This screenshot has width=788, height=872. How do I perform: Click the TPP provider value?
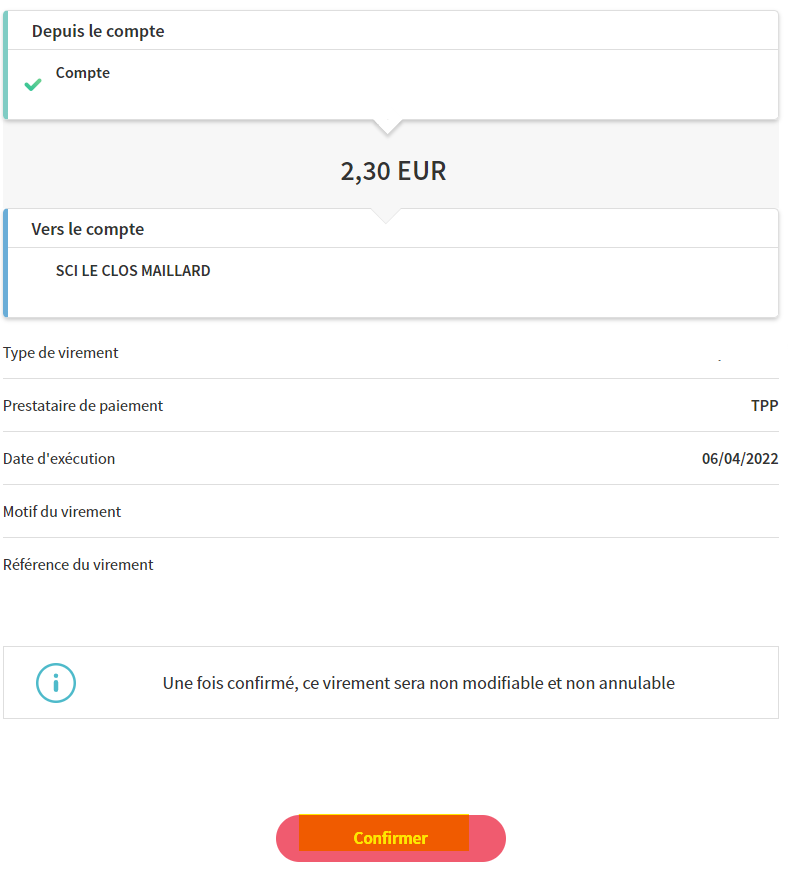pyautogui.click(x=764, y=406)
